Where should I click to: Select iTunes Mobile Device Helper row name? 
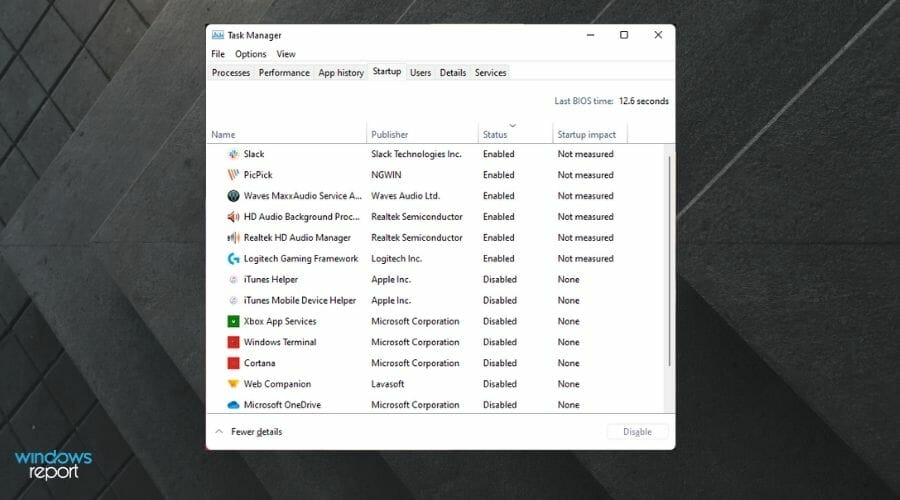pos(300,300)
